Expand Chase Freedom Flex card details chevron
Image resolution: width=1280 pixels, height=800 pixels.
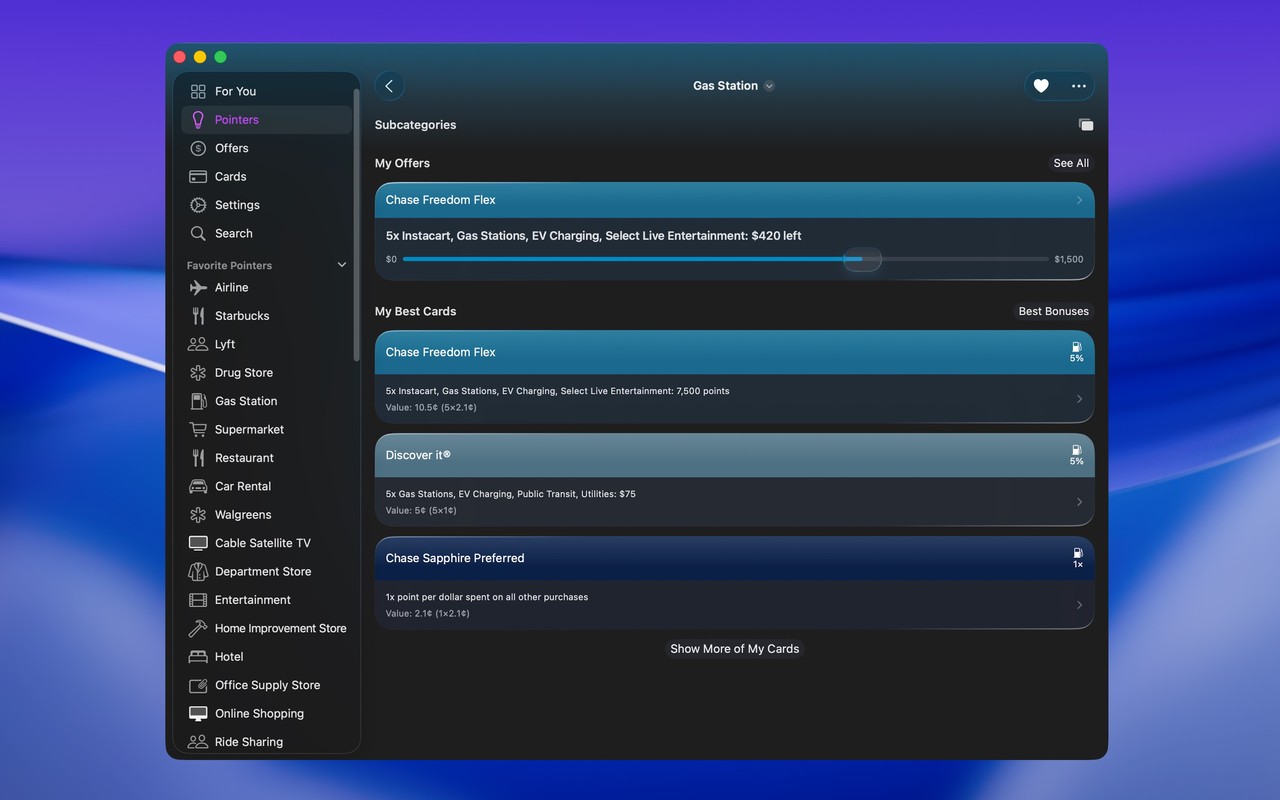[x=1079, y=399]
